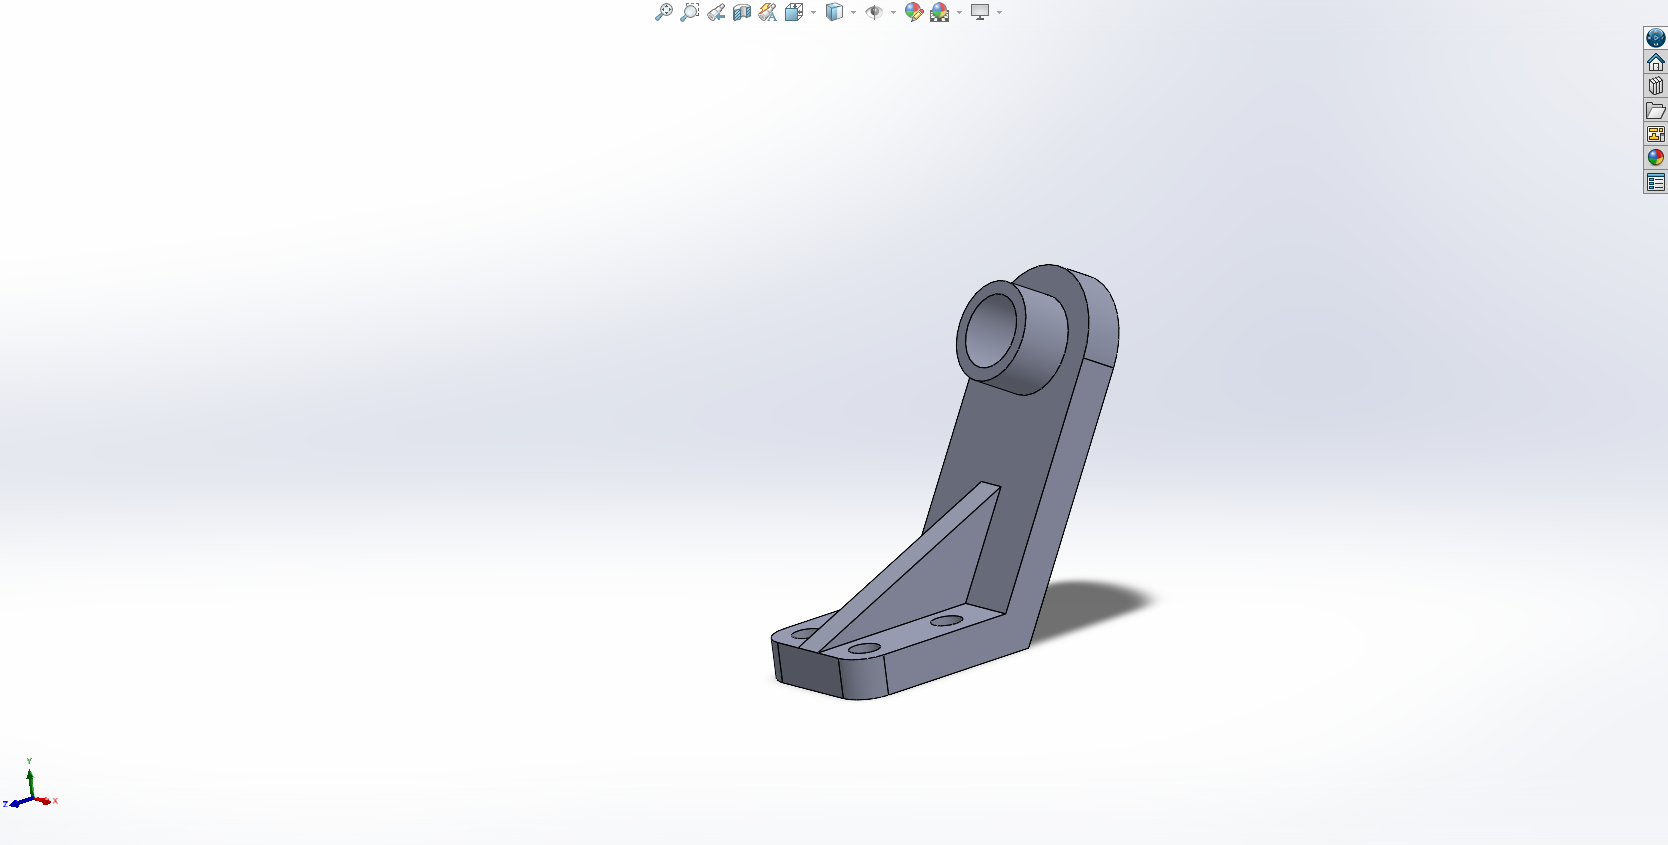Viewport: 1668px width, 845px height.
Task: Open the SOLIDWORKS Resources home tab
Action: tap(1656, 62)
